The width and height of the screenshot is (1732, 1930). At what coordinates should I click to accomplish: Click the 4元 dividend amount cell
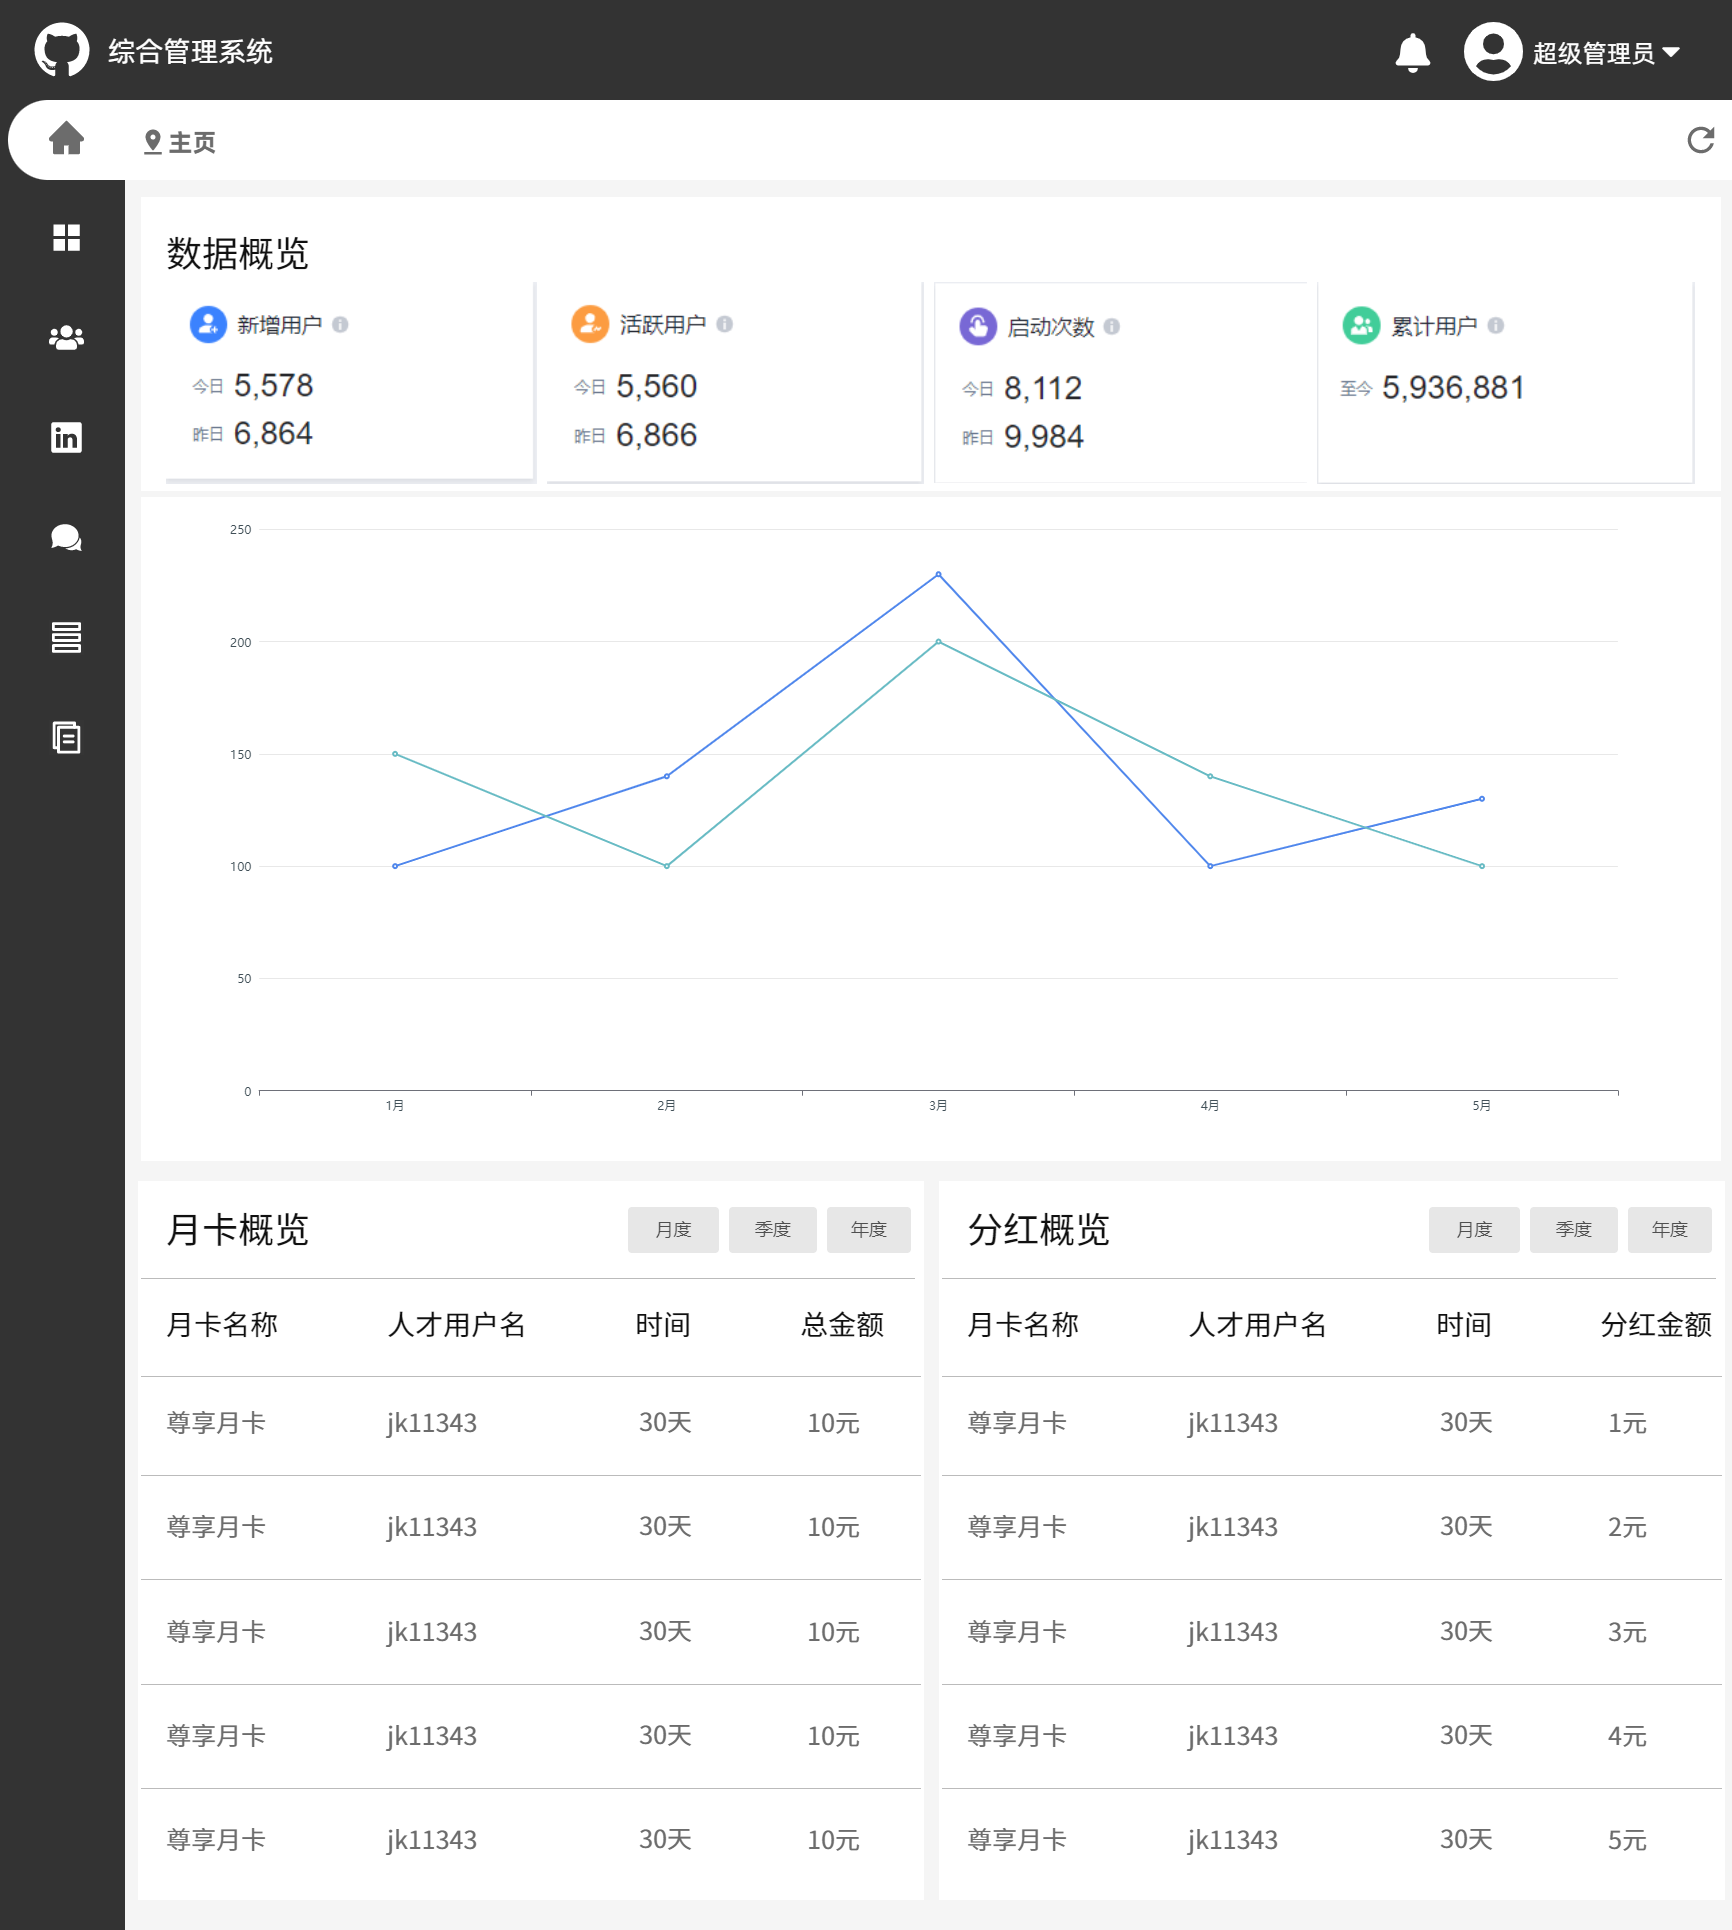coord(1627,1735)
